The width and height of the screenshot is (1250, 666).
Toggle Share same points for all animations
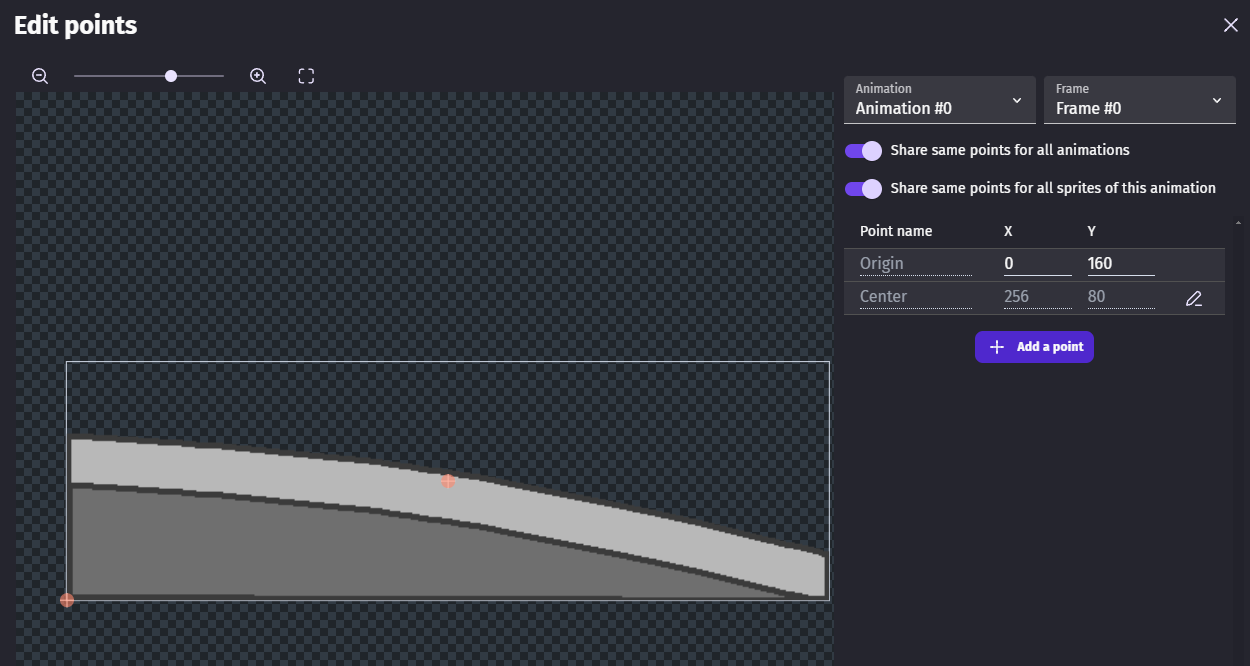click(863, 150)
